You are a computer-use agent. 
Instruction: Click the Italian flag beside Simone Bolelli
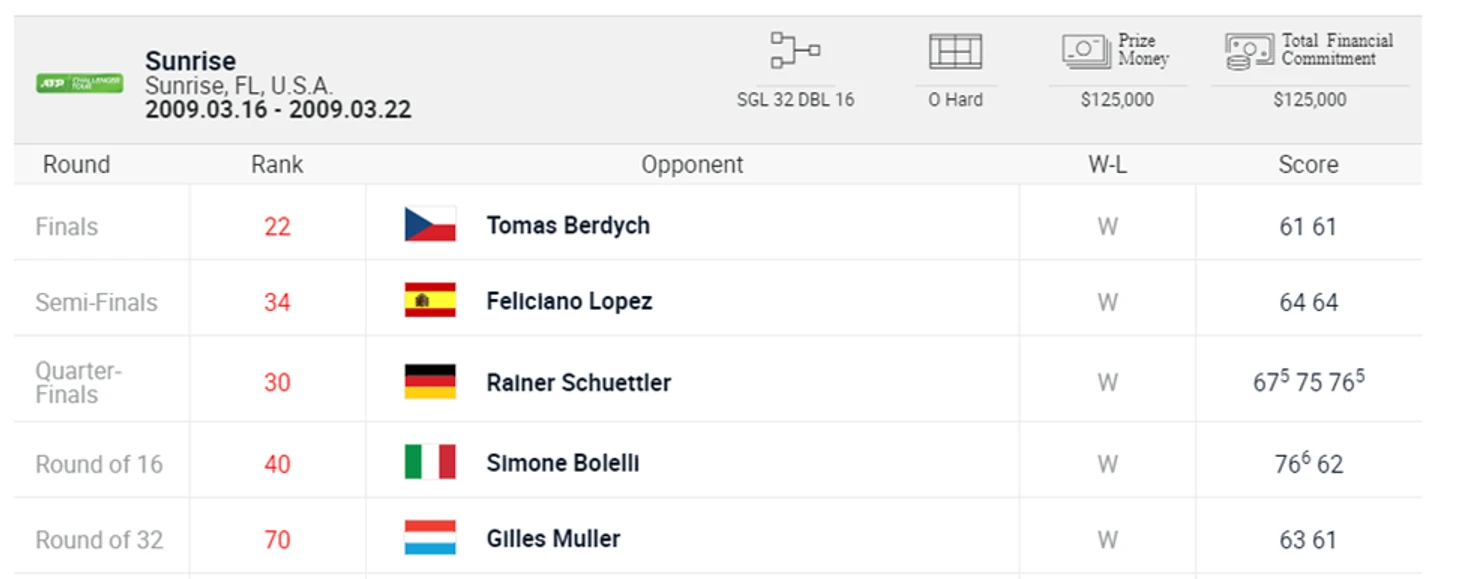430,462
